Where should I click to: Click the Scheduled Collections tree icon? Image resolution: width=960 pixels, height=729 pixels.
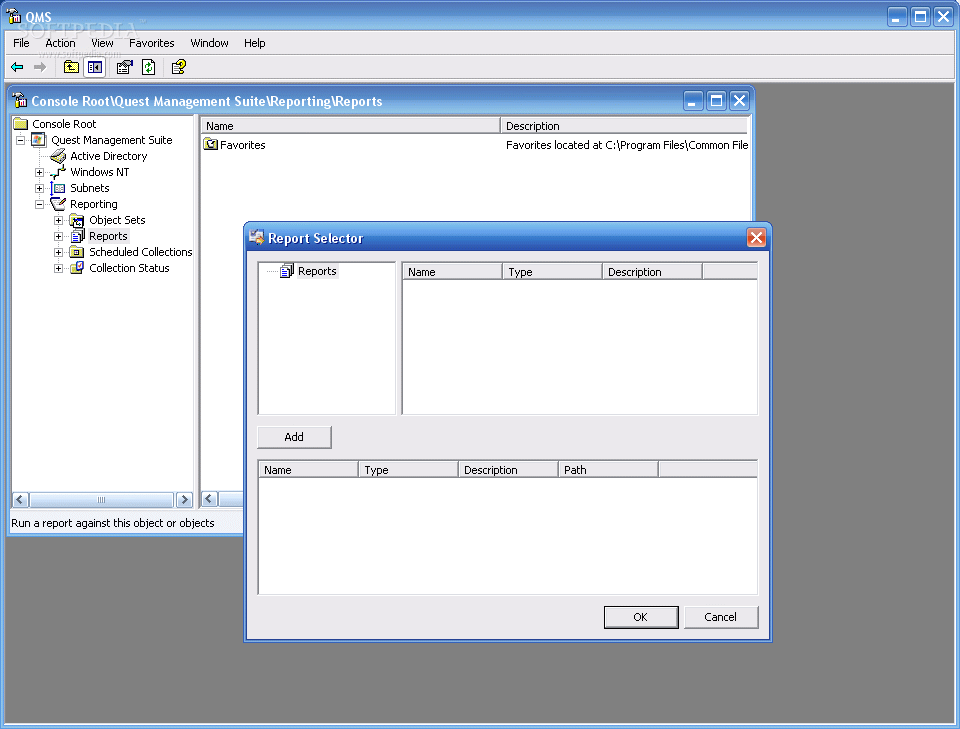click(77, 252)
